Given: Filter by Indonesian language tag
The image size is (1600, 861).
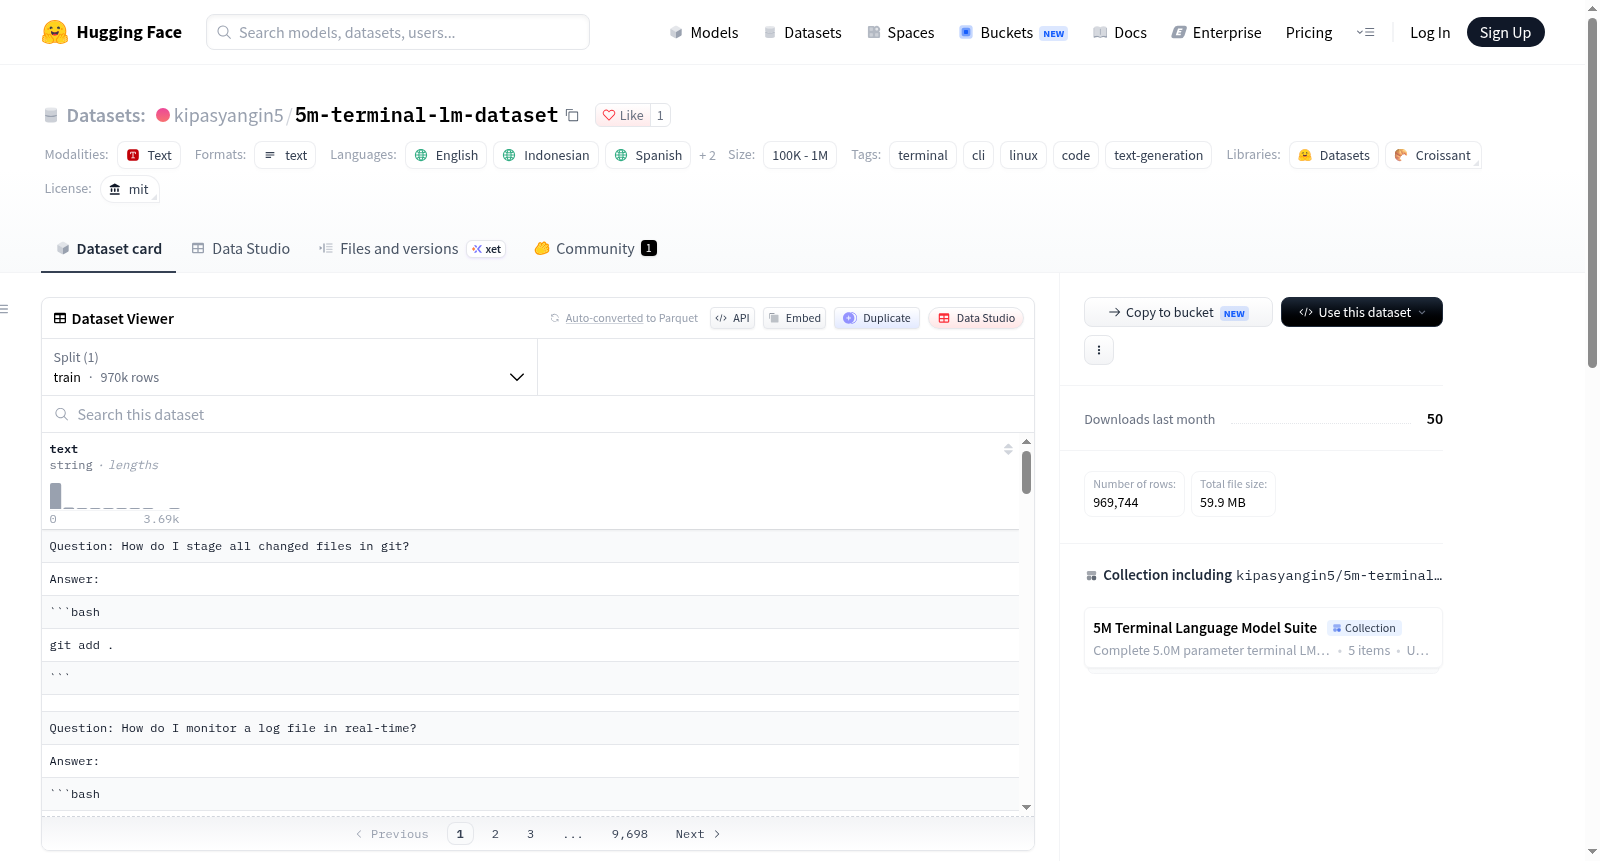Looking at the screenshot, I should [x=546, y=155].
